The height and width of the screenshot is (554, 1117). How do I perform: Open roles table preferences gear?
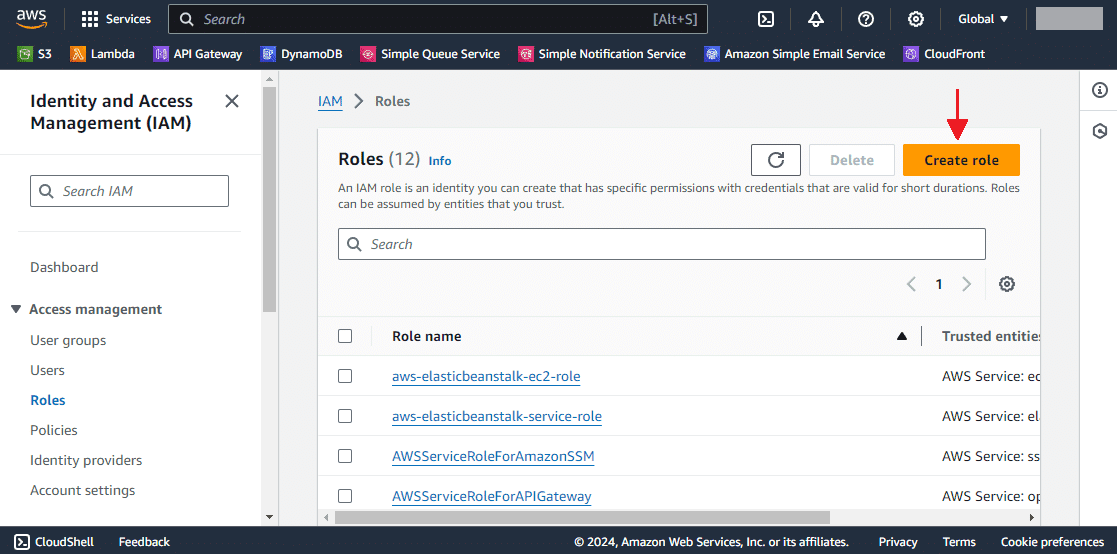coord(1007,284)
